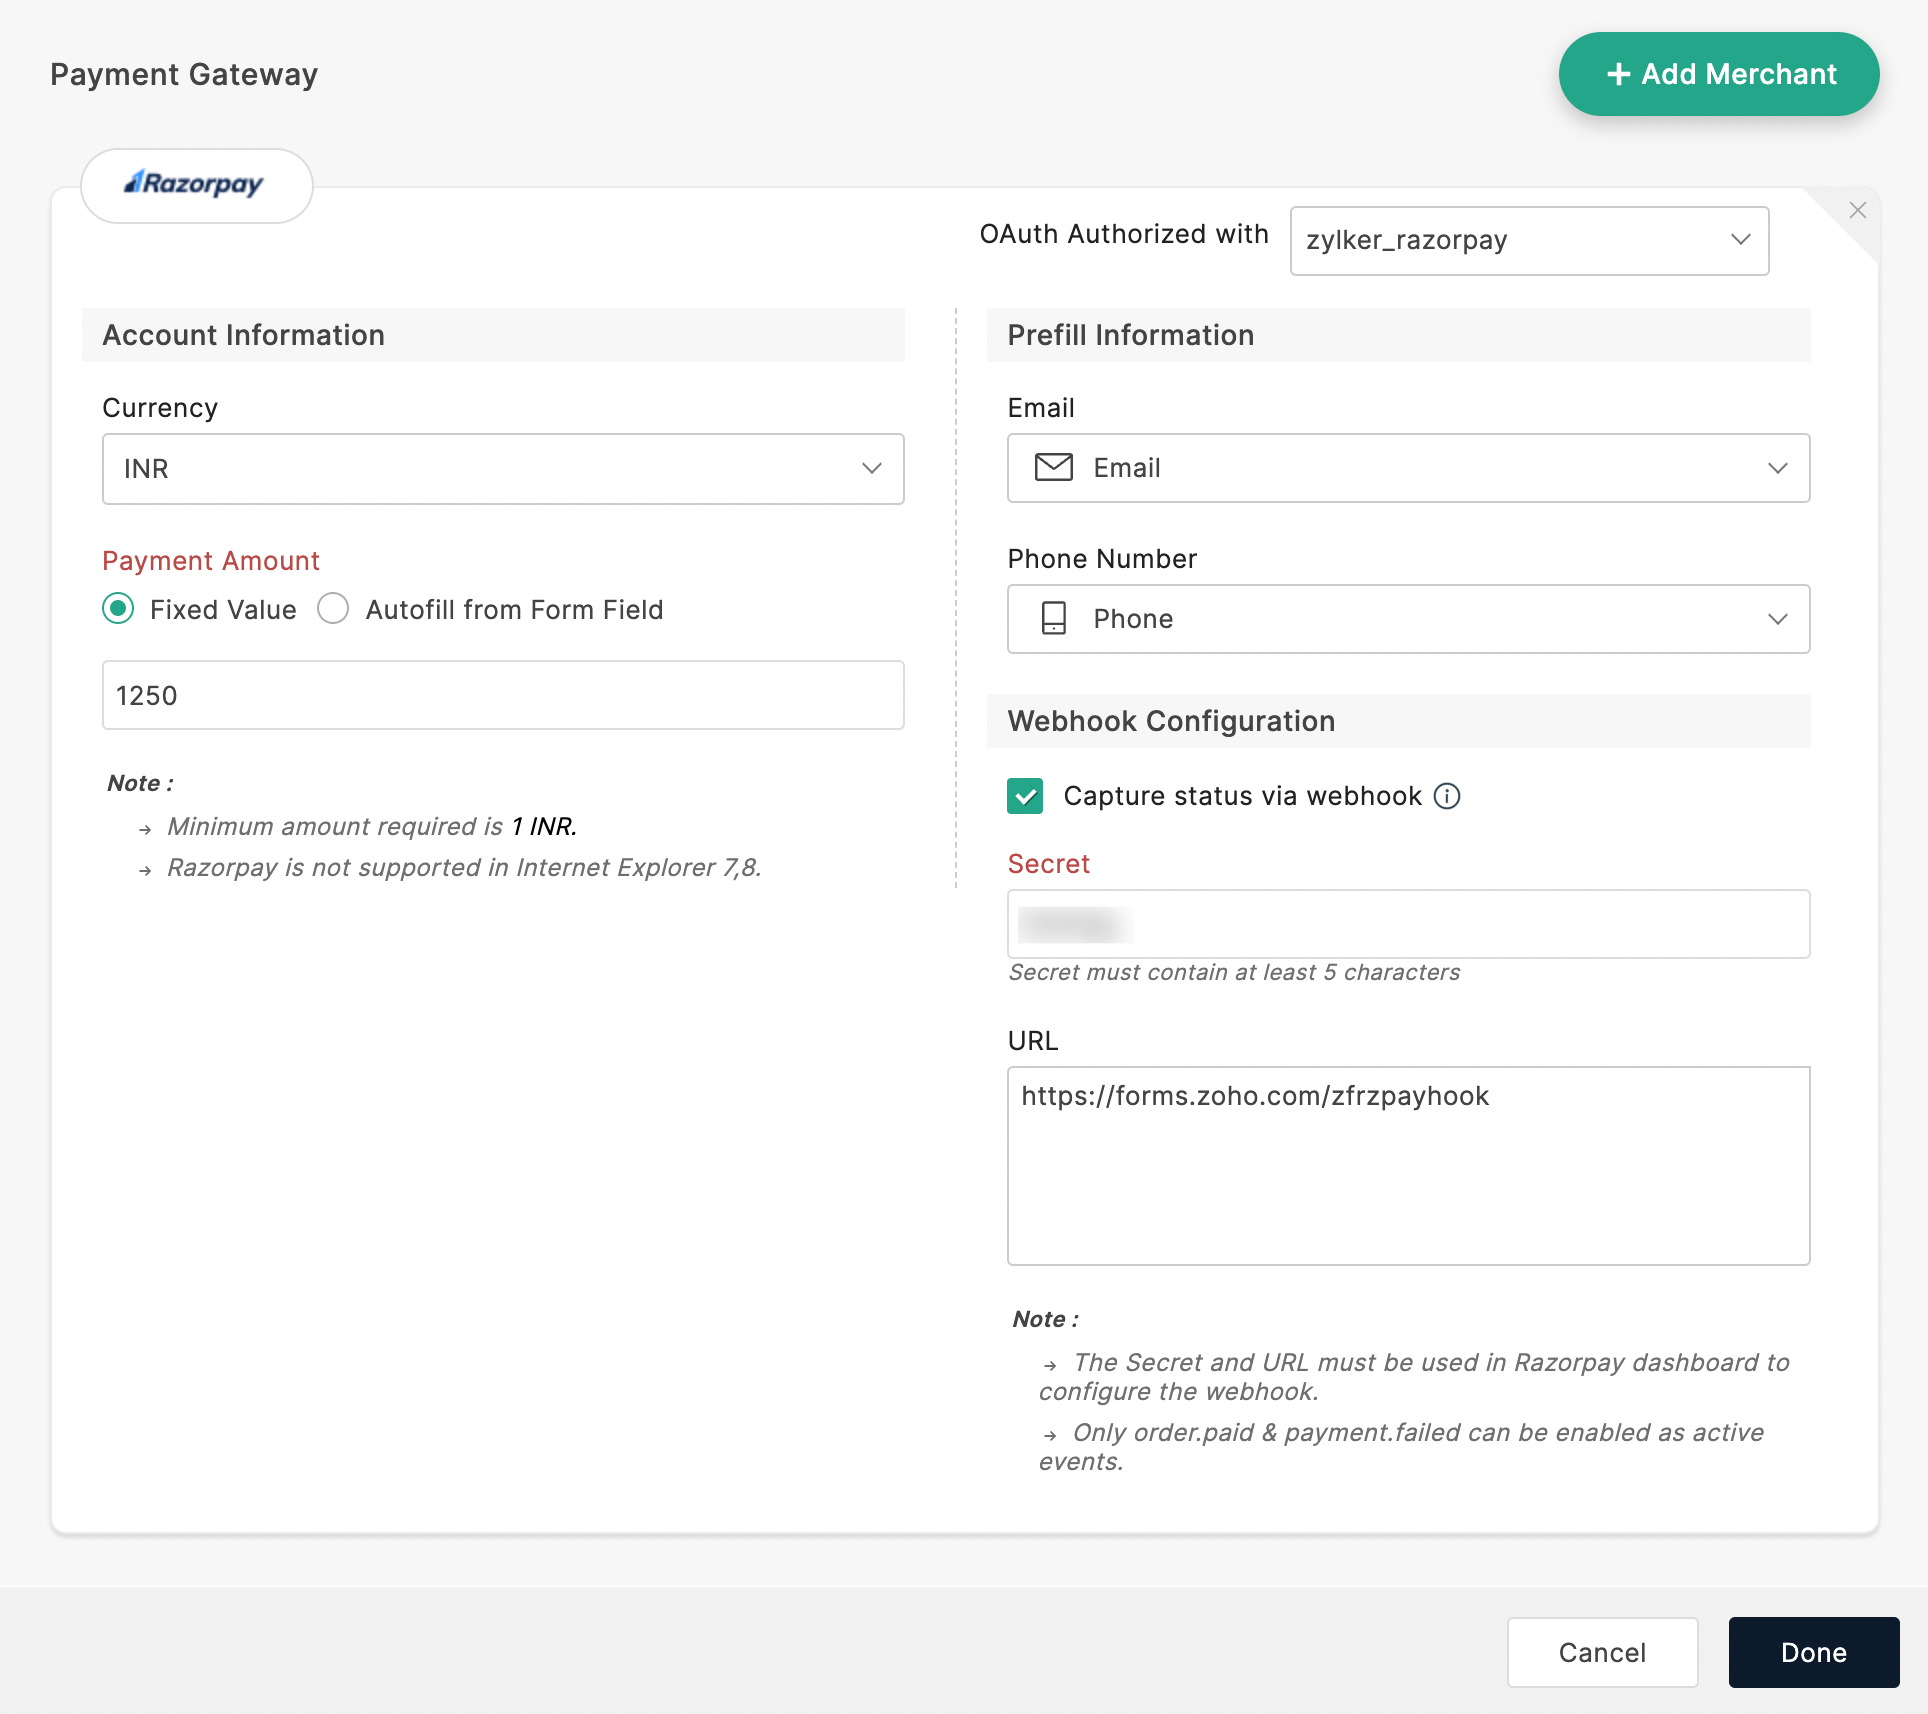Click the phone device icon
The width and height of the screenshot is (1928, 1714).
pos(1053,618)
